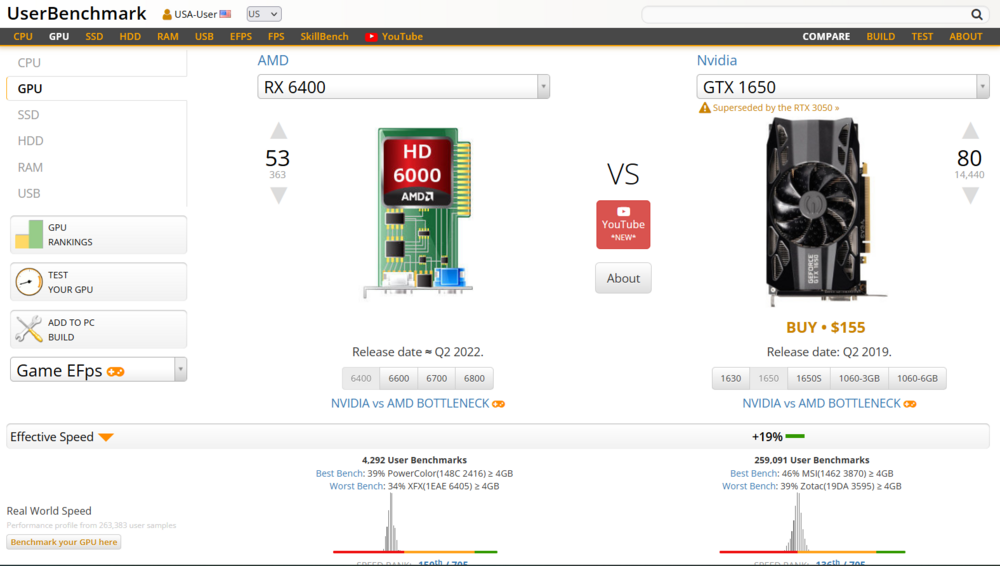Downvote the RX 6400 with the down arrow
This screenshot has height=566, width=1000.
[278, 196]
